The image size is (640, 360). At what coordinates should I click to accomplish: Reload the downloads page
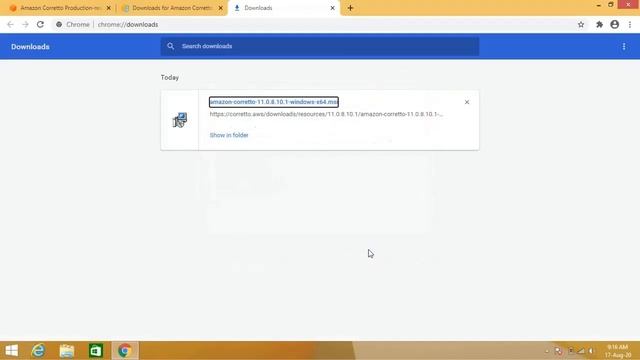tap(40, 24)
